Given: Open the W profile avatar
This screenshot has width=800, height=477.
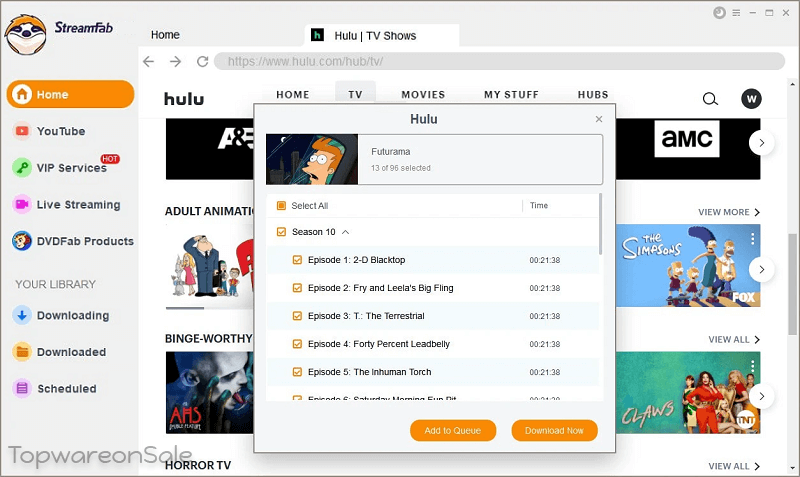Looking at the screenshot, I should 751,98.
